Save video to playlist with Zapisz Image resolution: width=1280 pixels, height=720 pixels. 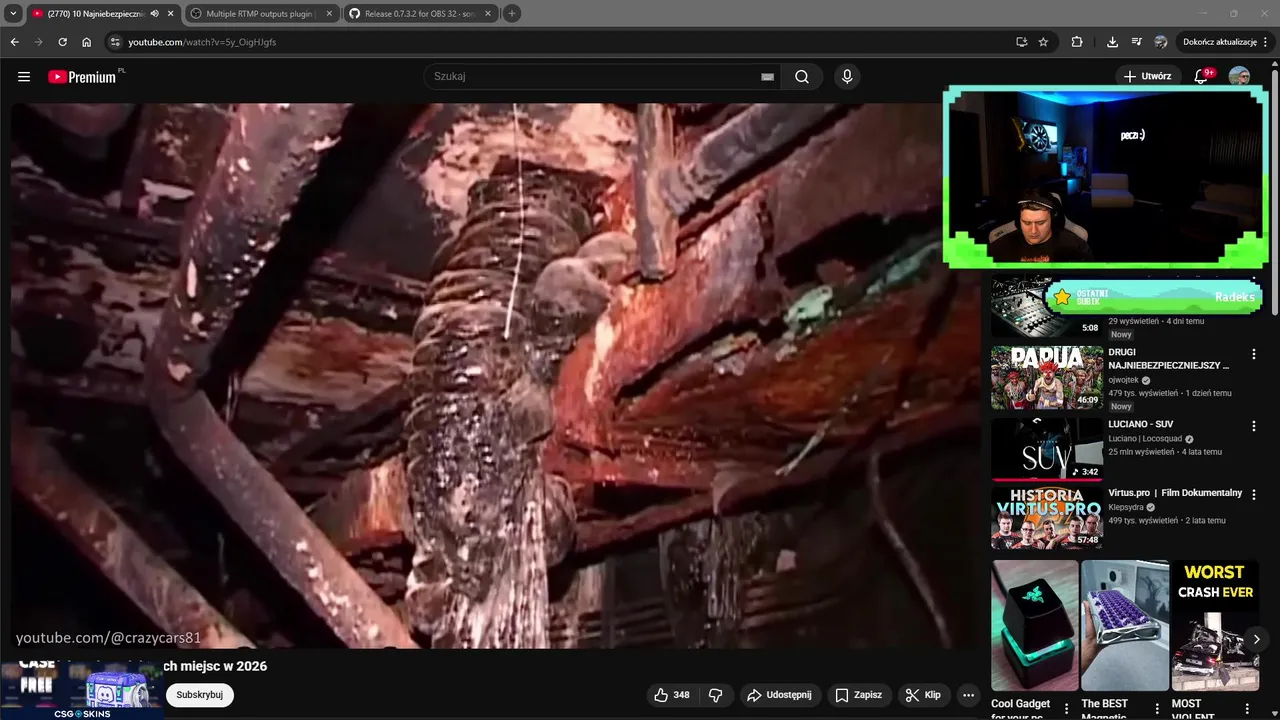pyautogui.click(x=858, y=695)
